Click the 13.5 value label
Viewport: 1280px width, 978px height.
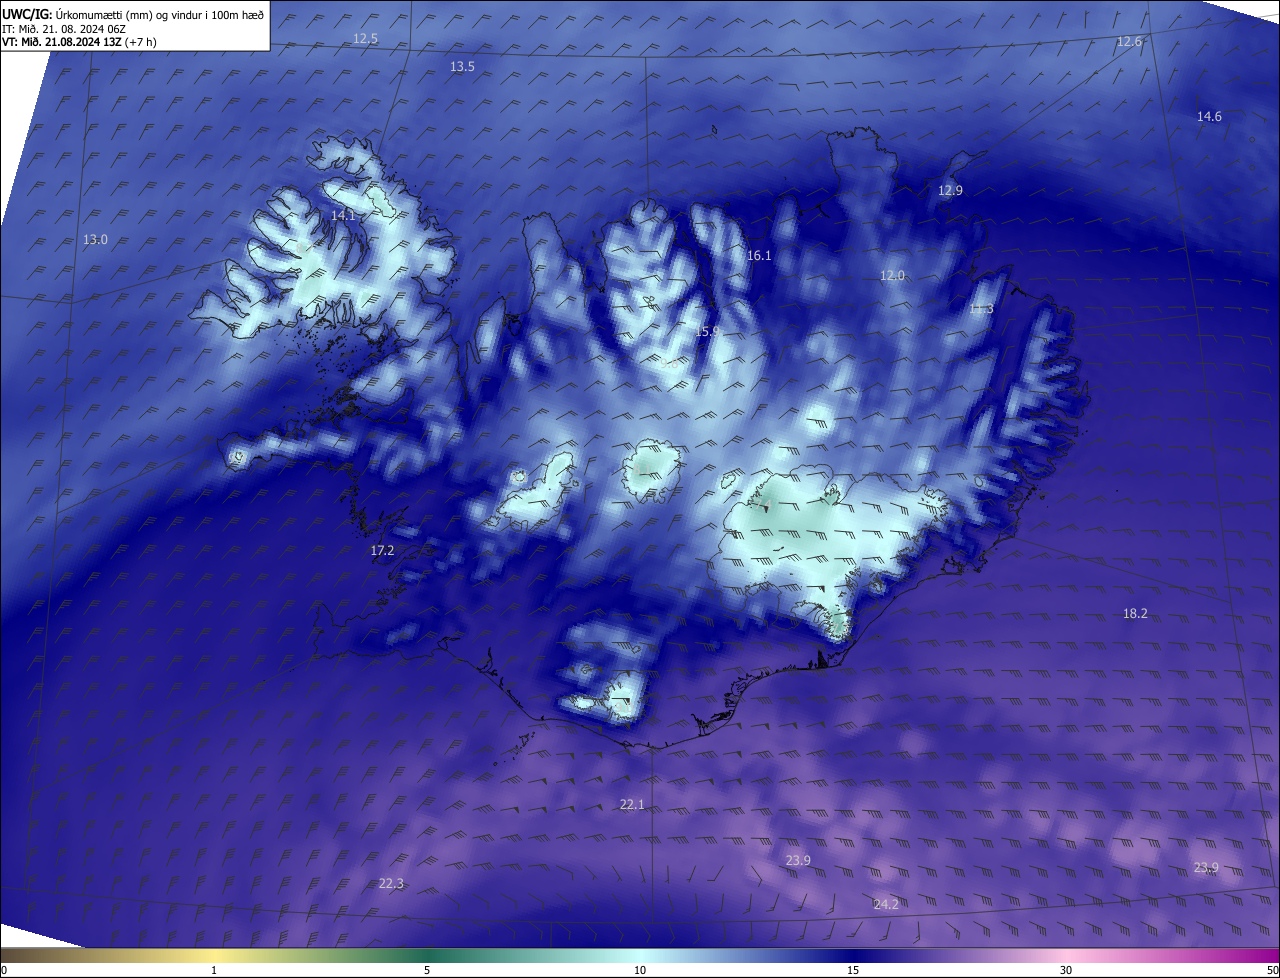[462, 67]
